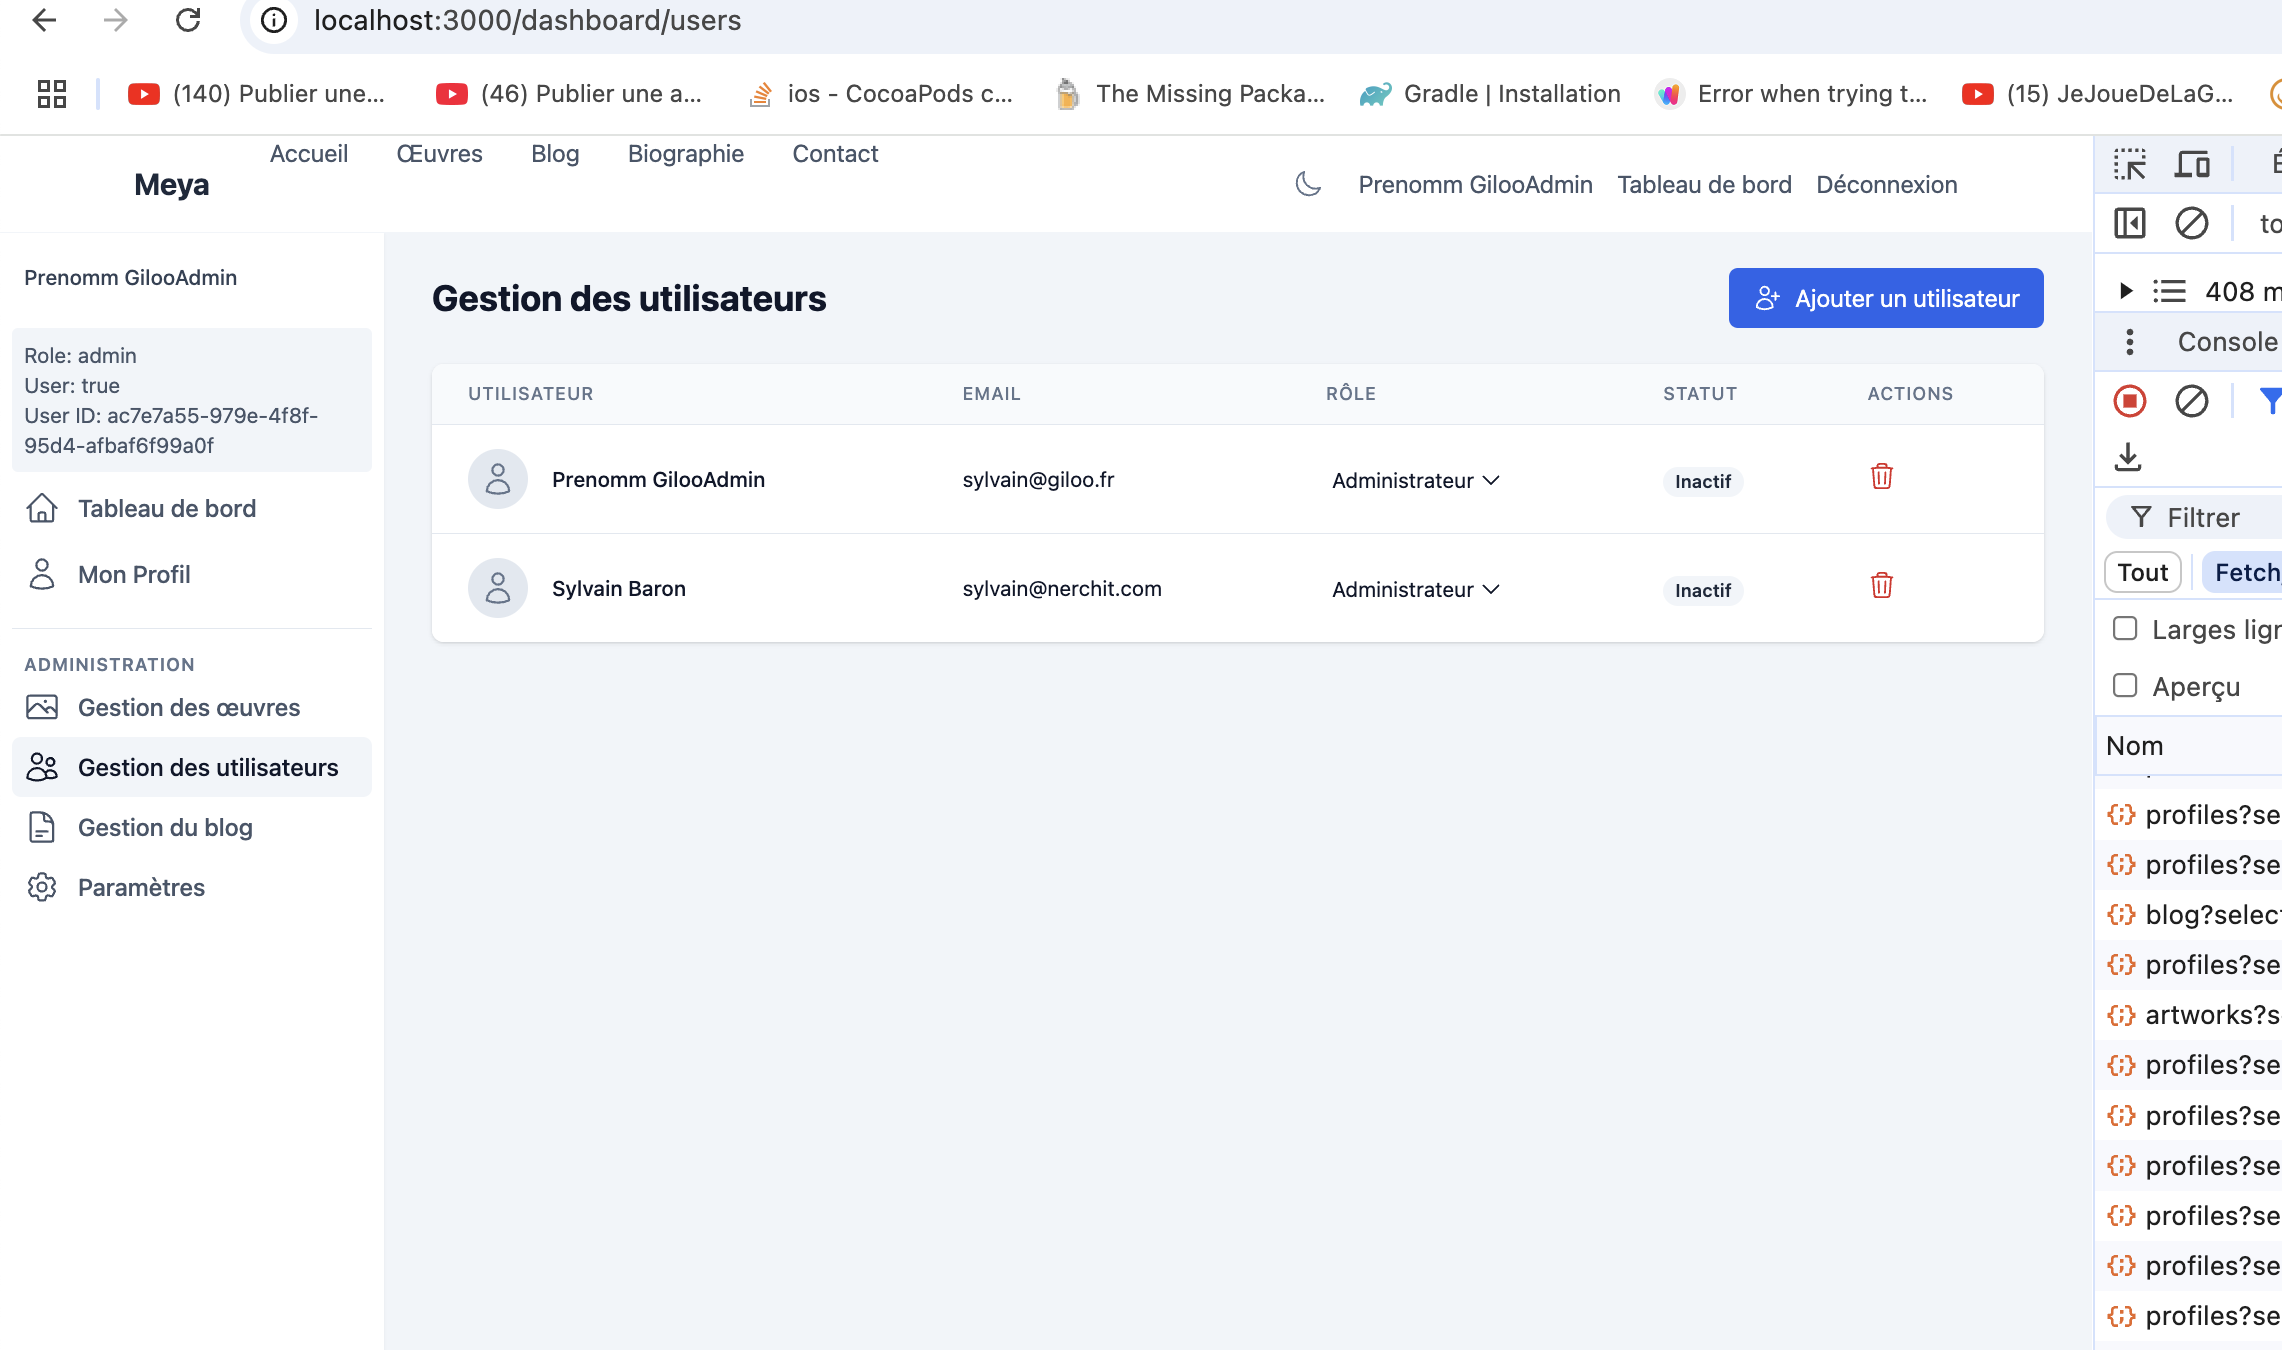Open the Gradle | Installation bookmark
The height and width of the screenshot is (1350, 2282).
(x=1490, y=94)
